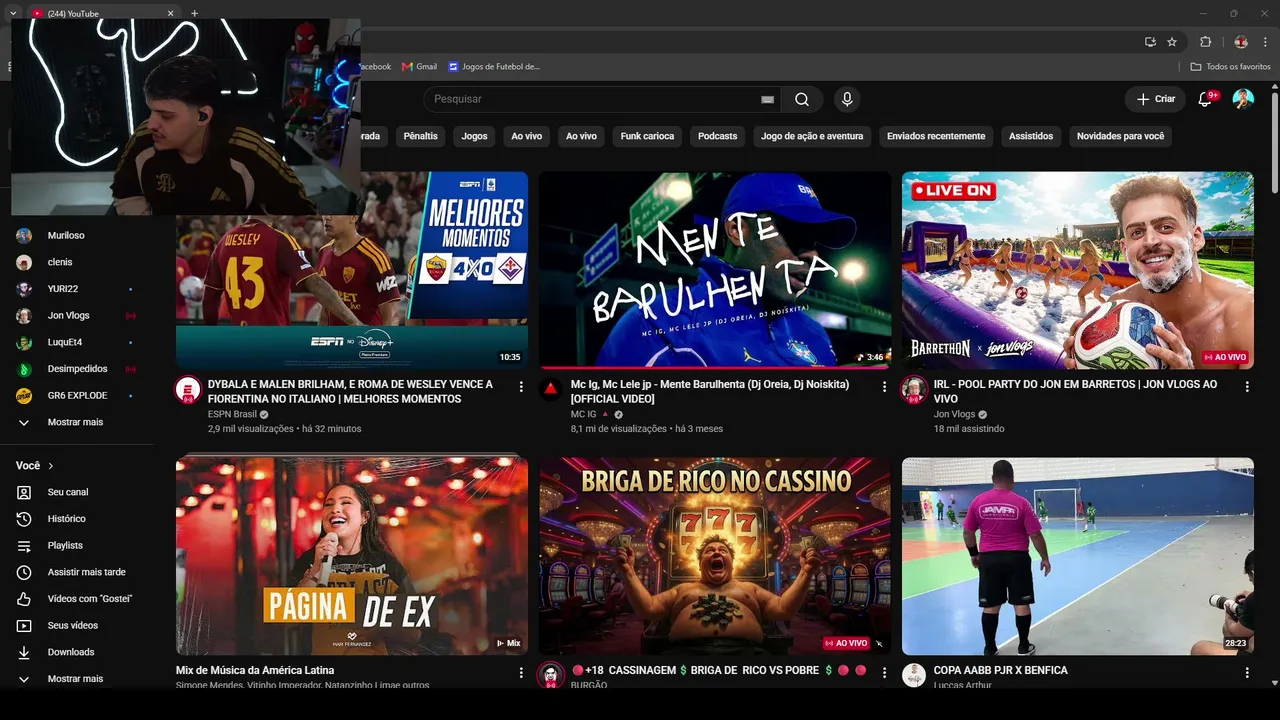The image size is (1280, 720).
Task: Click Jon Vlogs channel avatar under video
Action: [x=914, y=390]
